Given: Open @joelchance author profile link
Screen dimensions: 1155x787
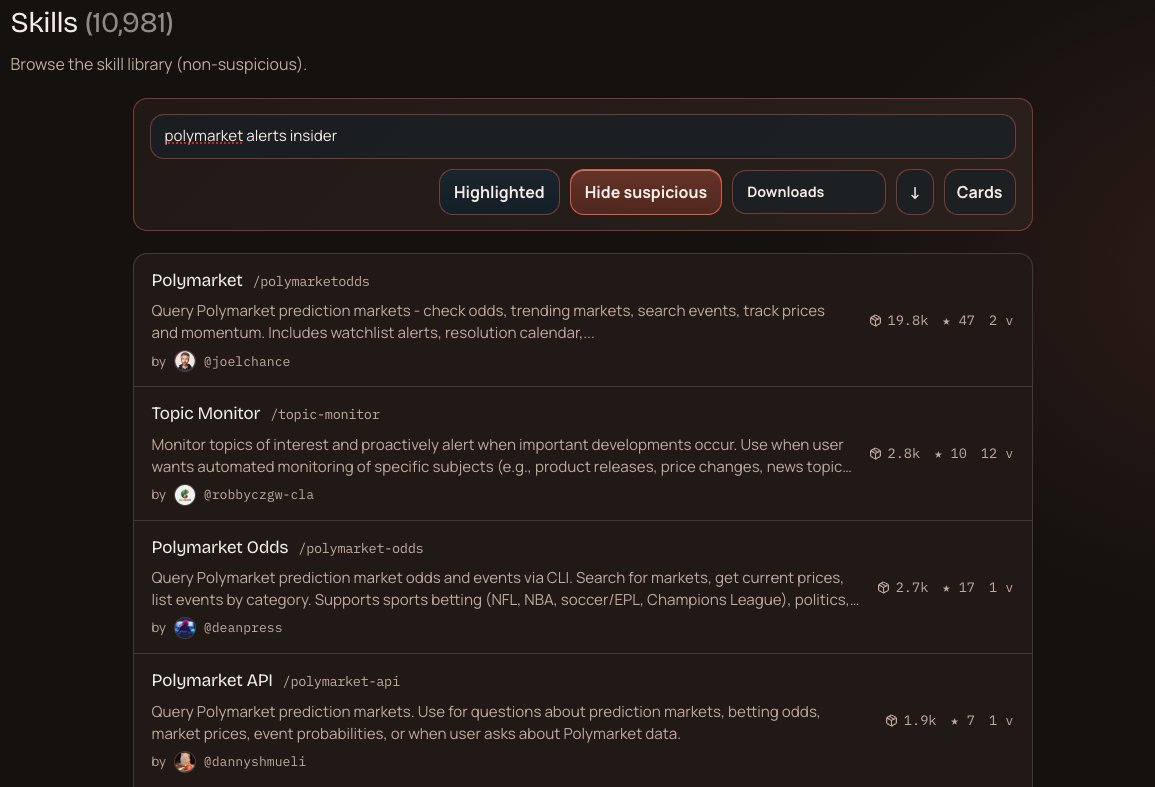Looking at the screenshot, I should [x=247, y=362].
